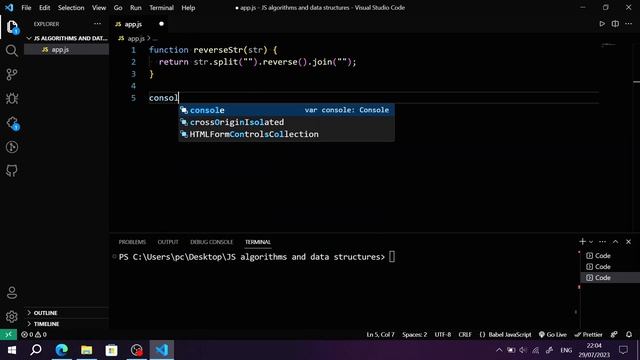Change Spaces: 2 indentation setting
Screen dimensions: 640x360
point(414,334)
